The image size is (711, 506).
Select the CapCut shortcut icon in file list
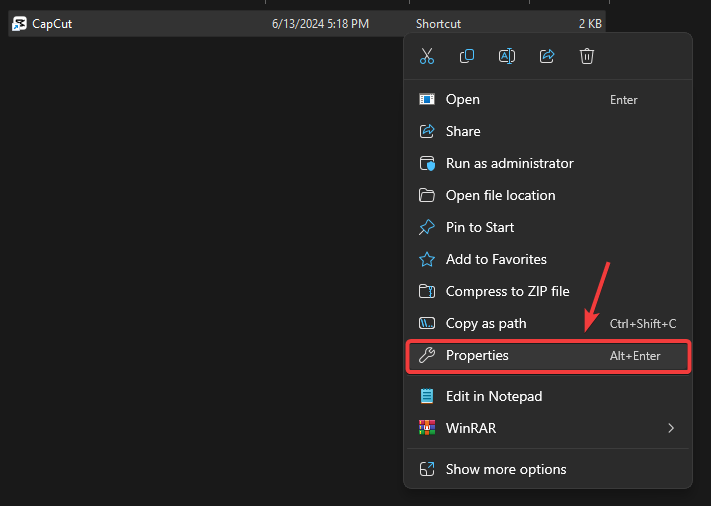pyautogui.click(x=19, y=24)
